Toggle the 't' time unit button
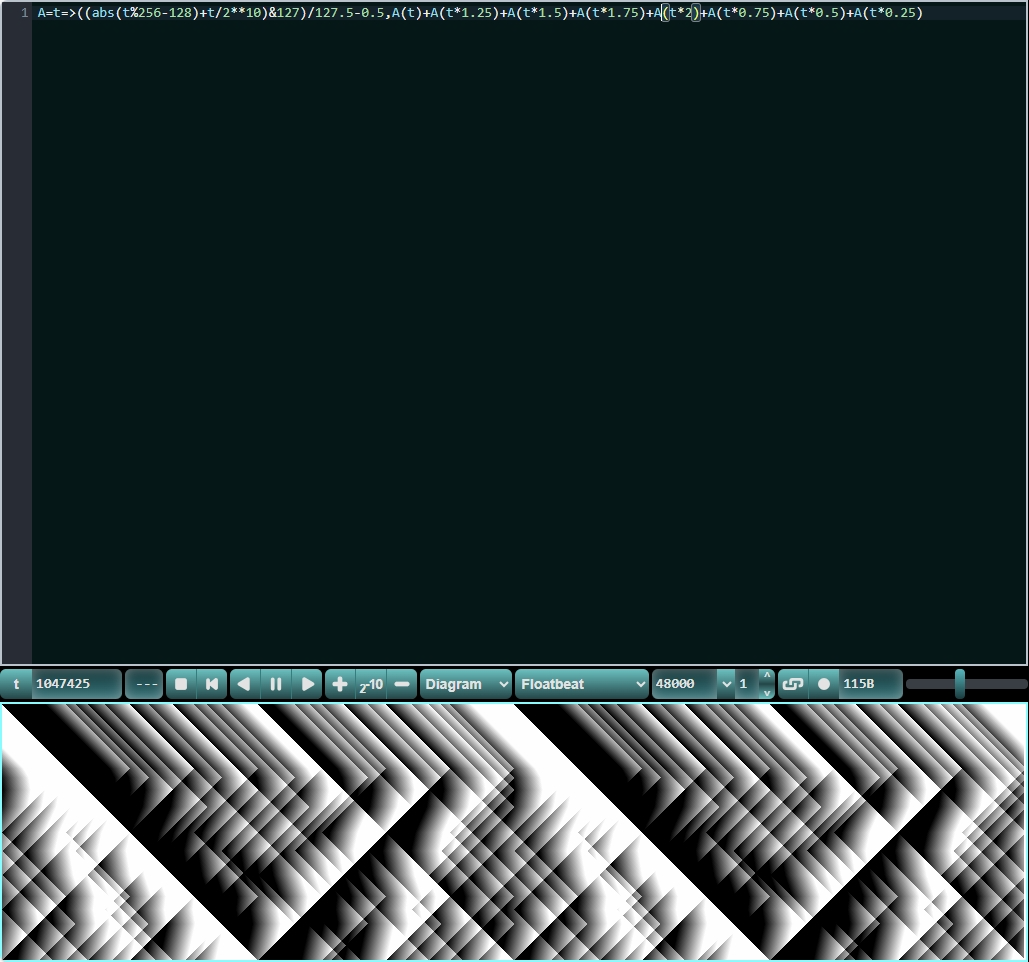1029x962 pixels. 16,684
